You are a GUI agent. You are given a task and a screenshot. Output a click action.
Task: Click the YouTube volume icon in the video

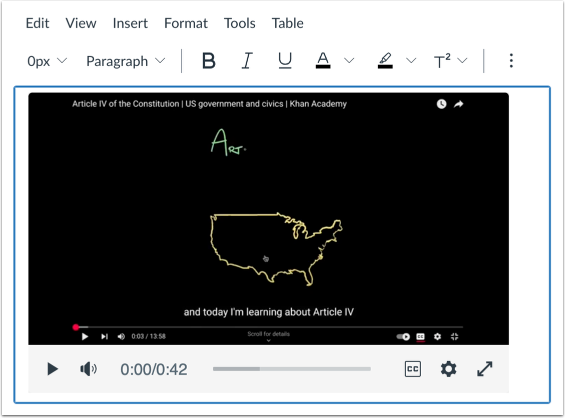click(121, 337)
